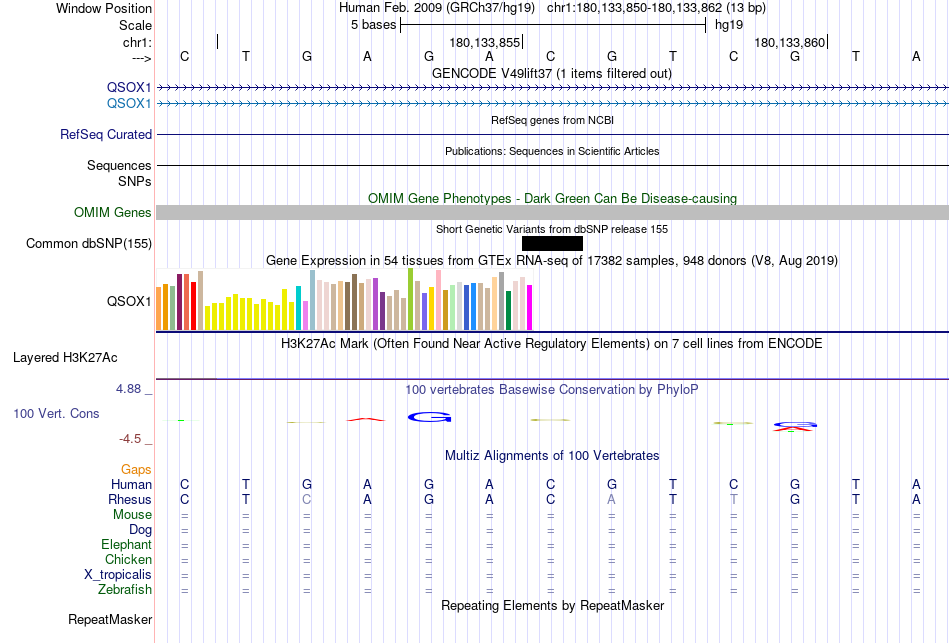
Task: Select the Zebrafish alignment row label
Action: point(125,589)
